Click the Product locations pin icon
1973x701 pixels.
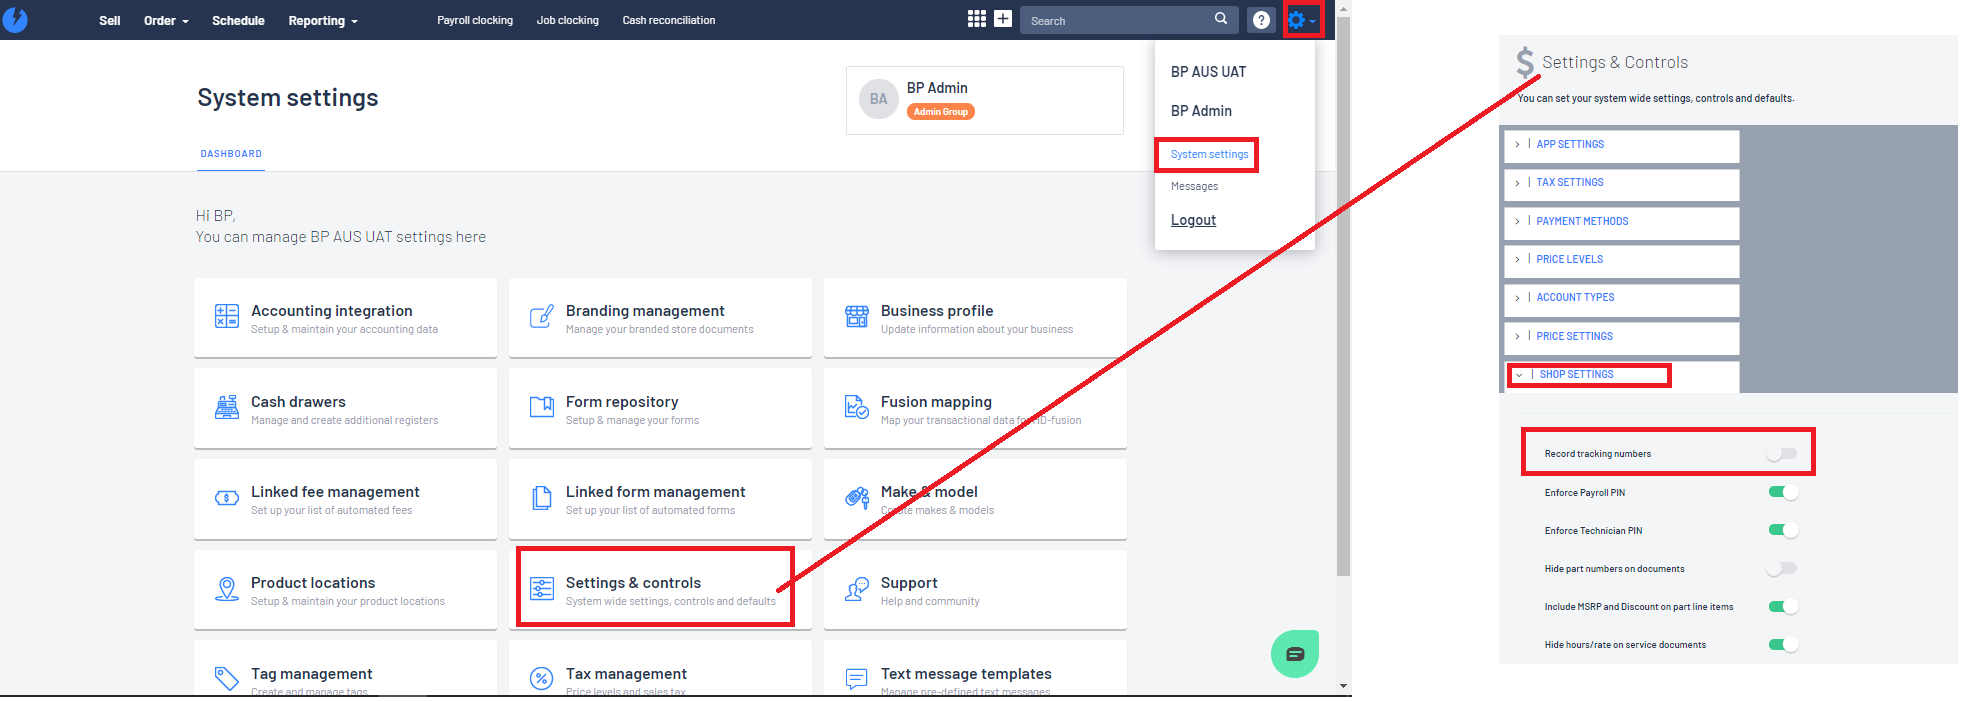tap(227, 589)
